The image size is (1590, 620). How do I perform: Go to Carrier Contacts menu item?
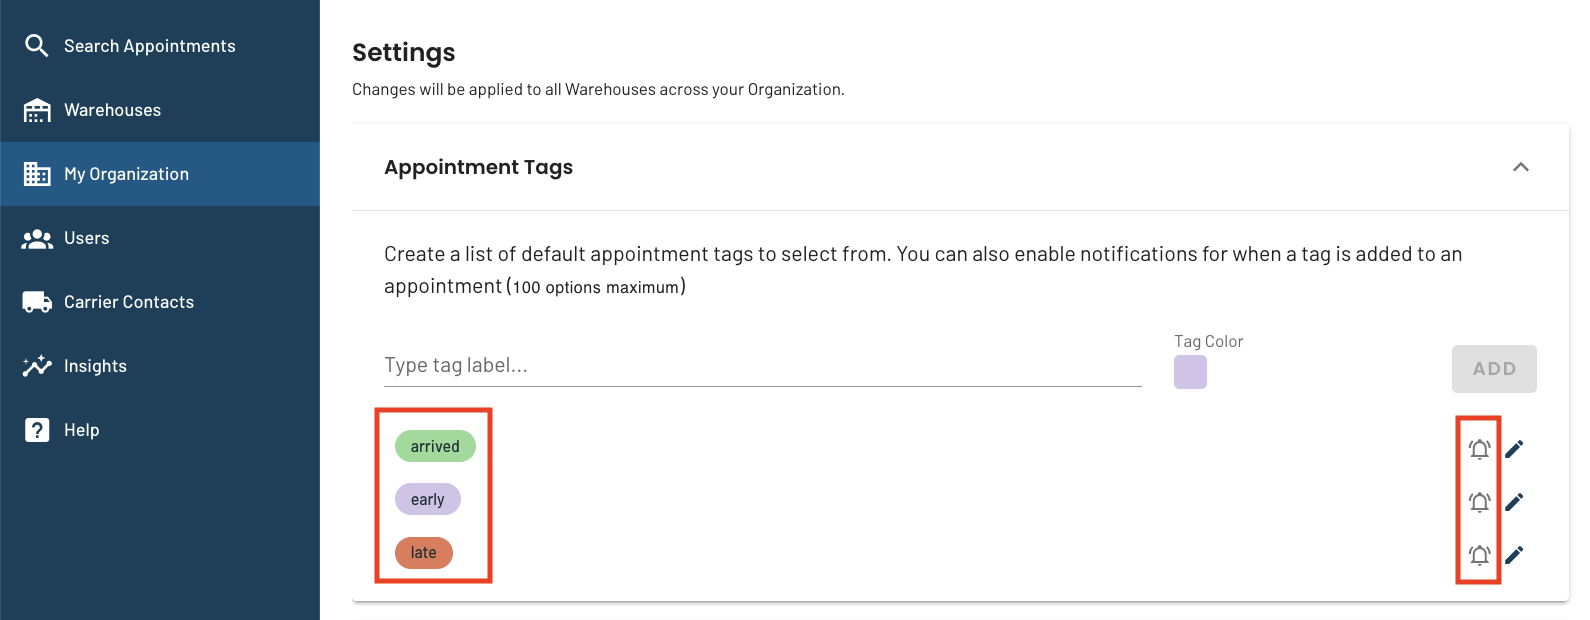tap(160, 302)
